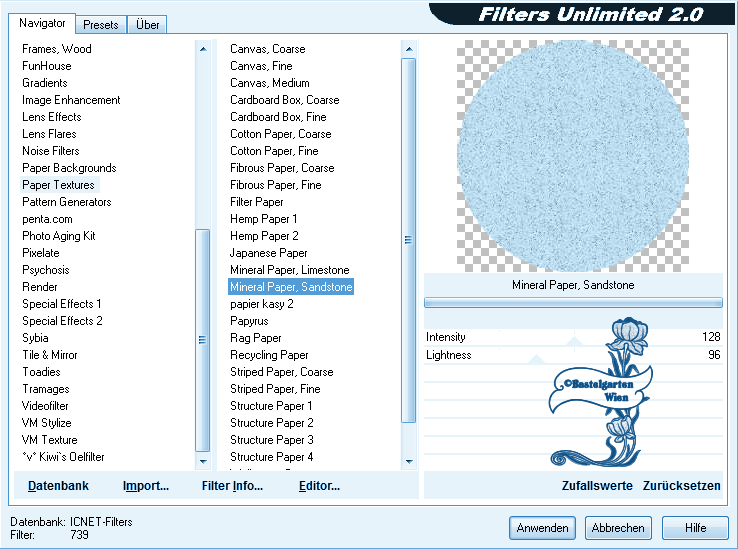Screen dimensions: 738x549
Task: Choose the Hemp Paper 1 filter
Action: [x=264, y=219]
